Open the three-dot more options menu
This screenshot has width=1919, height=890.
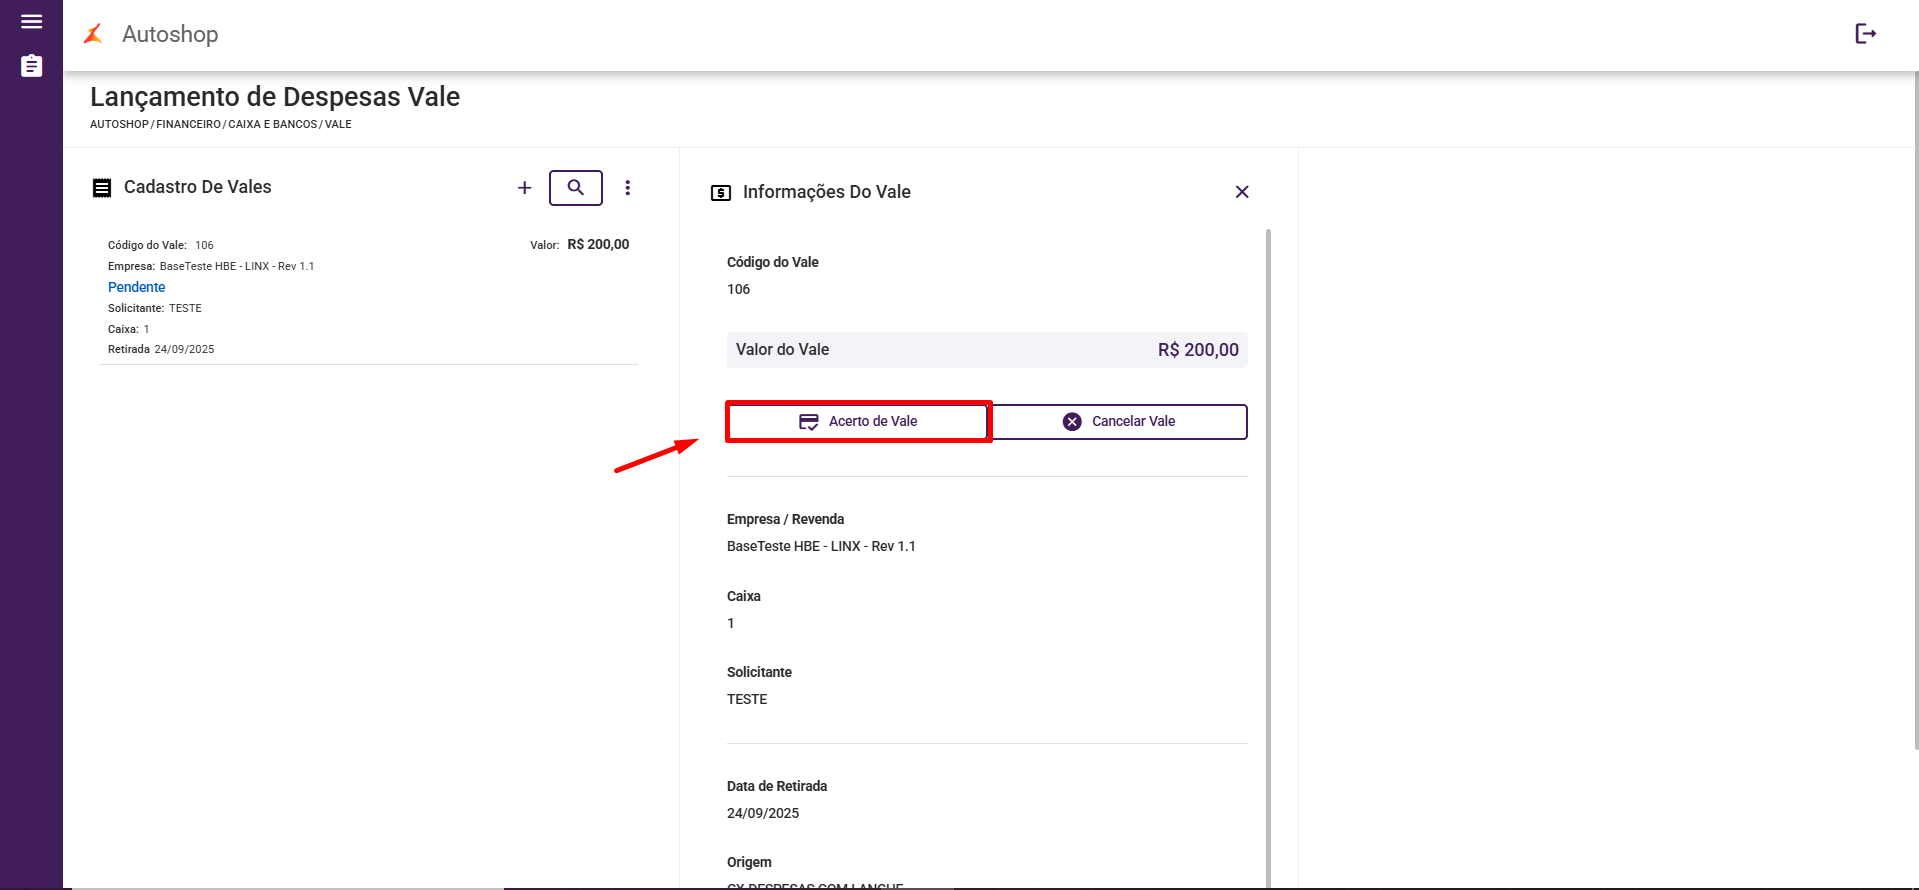click(x=628, y=188)
